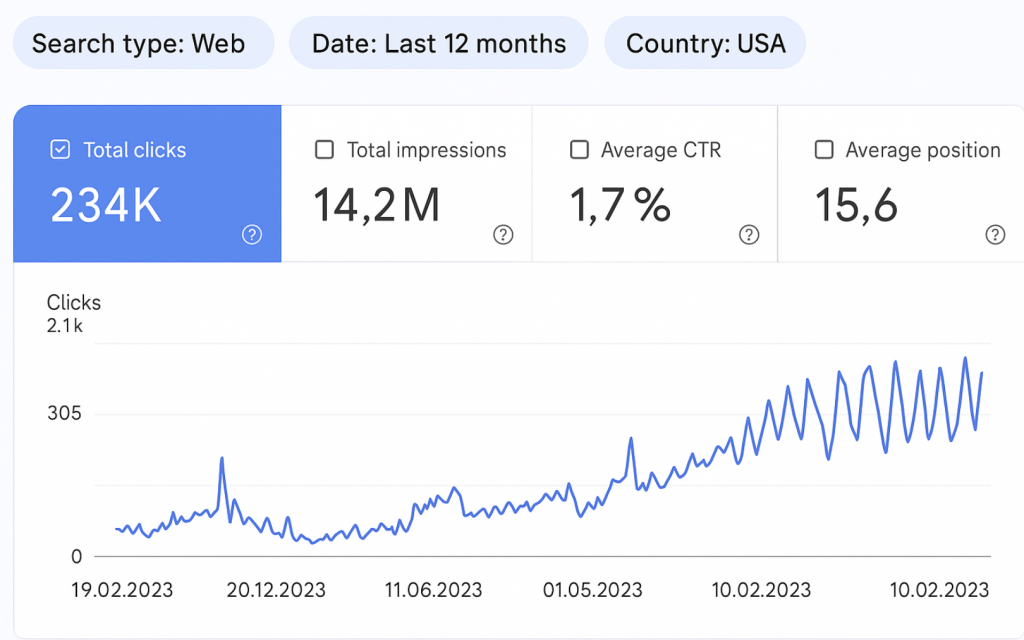Enable the Total impressions checkbox

tap(324, 150)
